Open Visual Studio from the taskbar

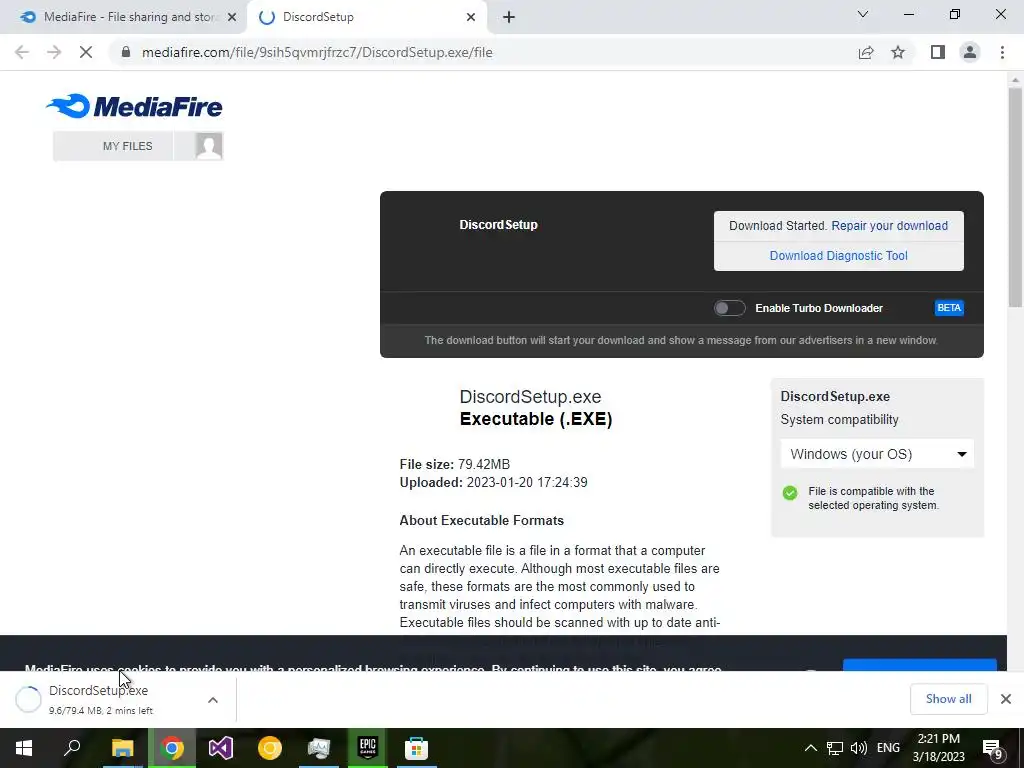(x=221, y=748)
